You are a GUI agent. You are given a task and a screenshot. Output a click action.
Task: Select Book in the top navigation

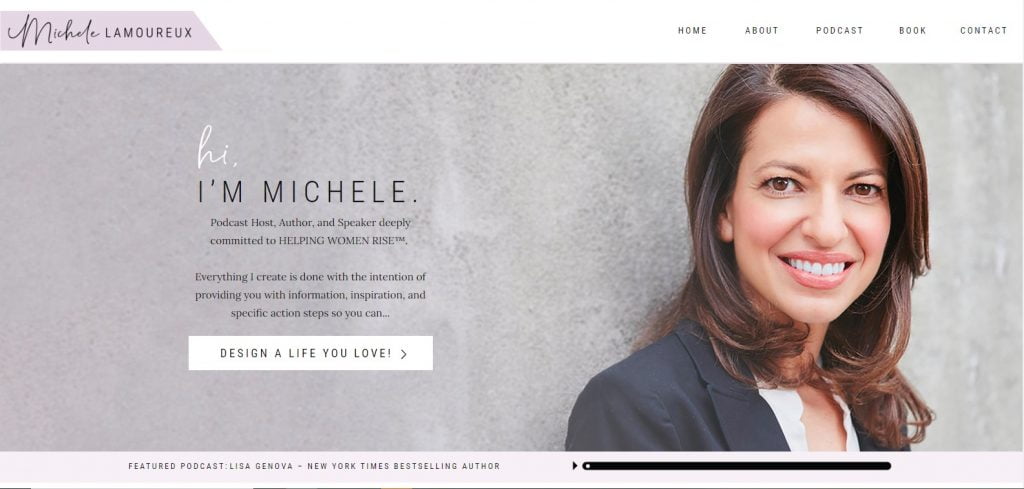pyautogui.click(x=912, y=31)
